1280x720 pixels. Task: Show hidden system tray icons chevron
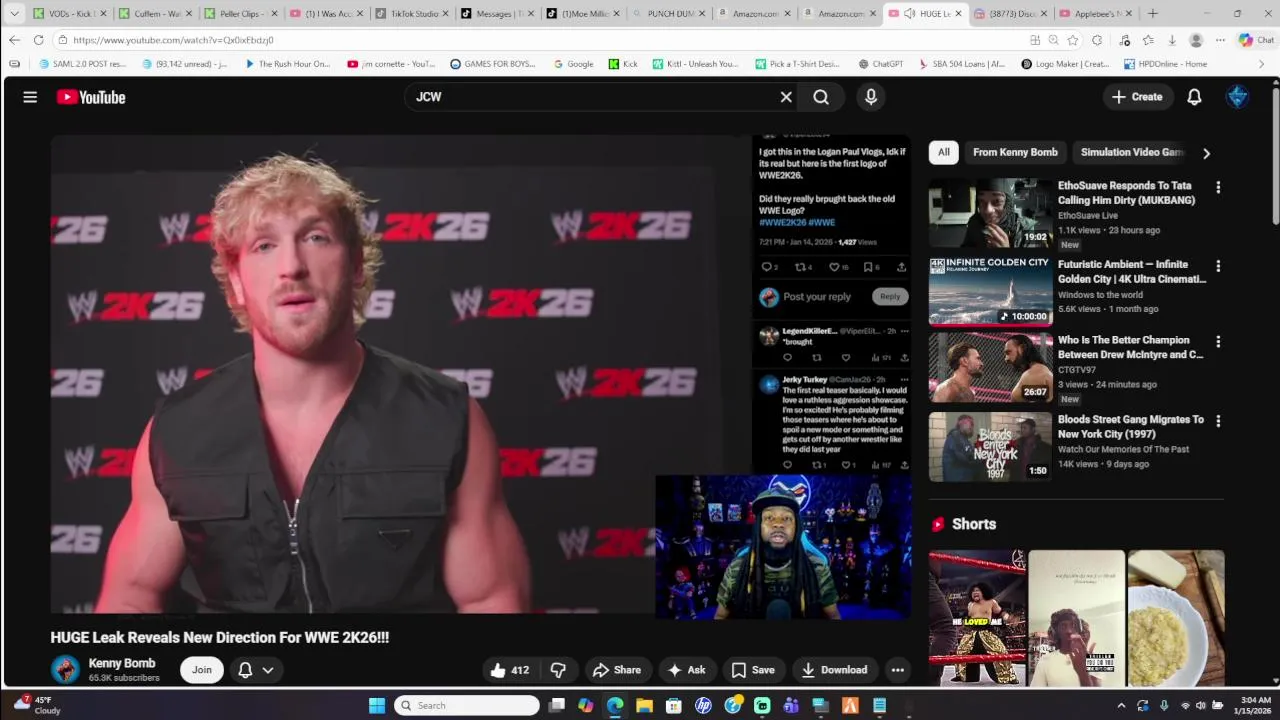pos(1121,705)
